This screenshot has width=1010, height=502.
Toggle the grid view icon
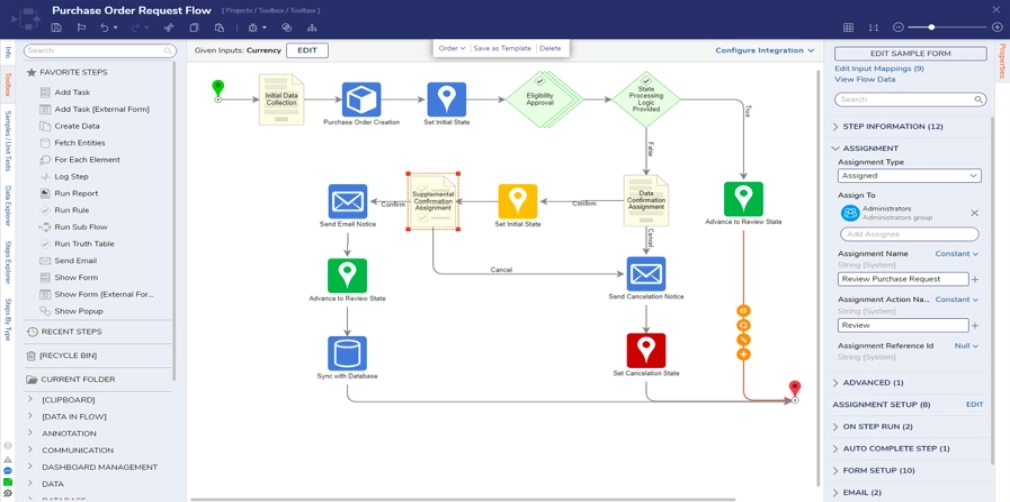point(848,27)
